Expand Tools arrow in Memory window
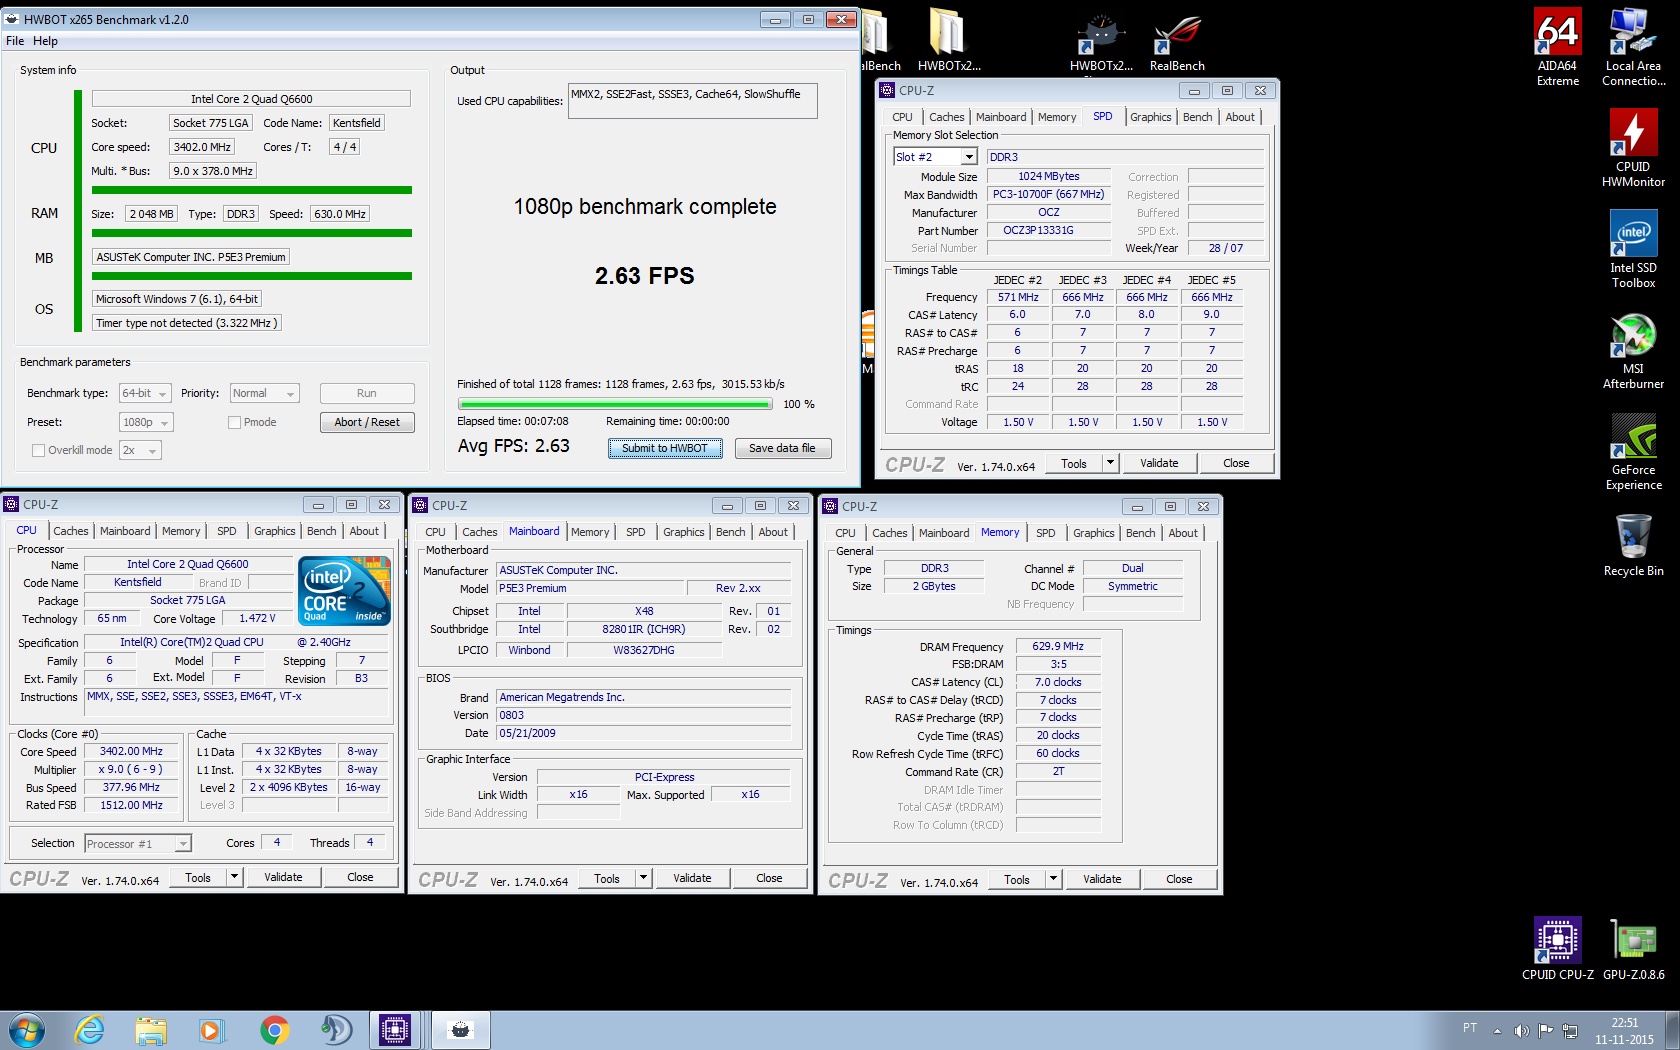 1053,879
